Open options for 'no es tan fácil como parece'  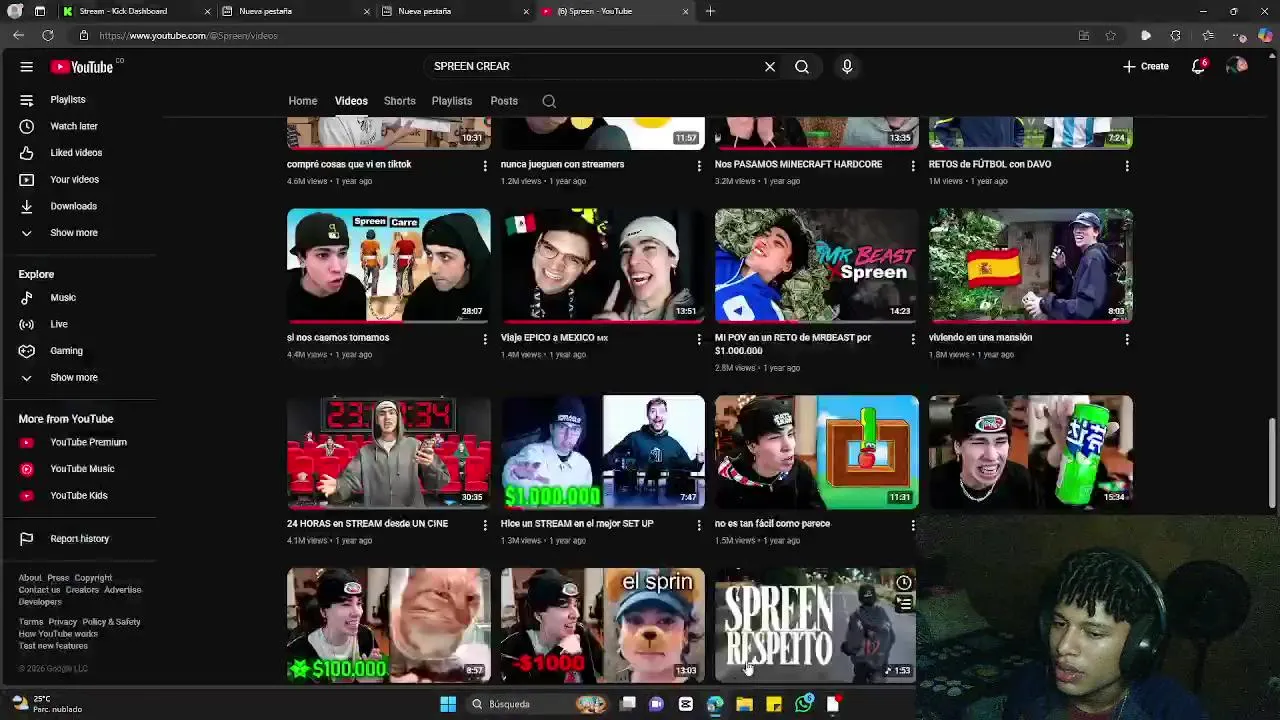click(x=913, y=525)
